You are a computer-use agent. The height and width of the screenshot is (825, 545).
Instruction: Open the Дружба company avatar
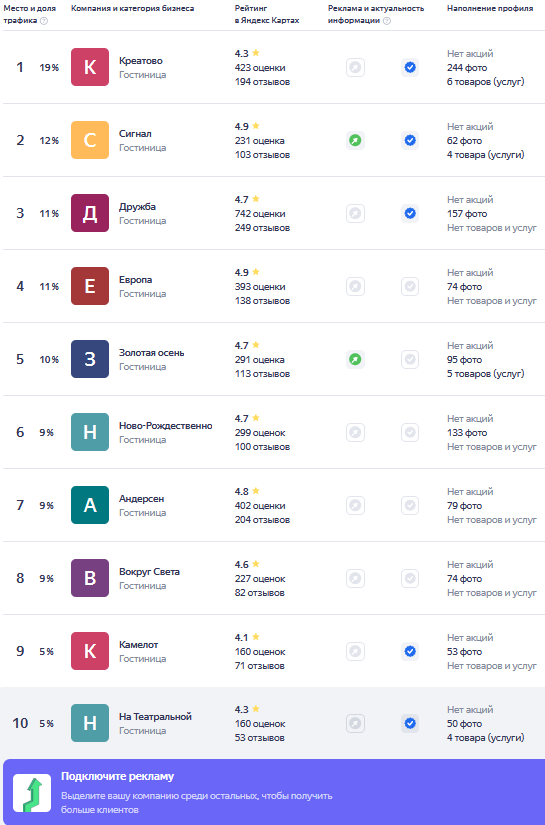point(90,213)
